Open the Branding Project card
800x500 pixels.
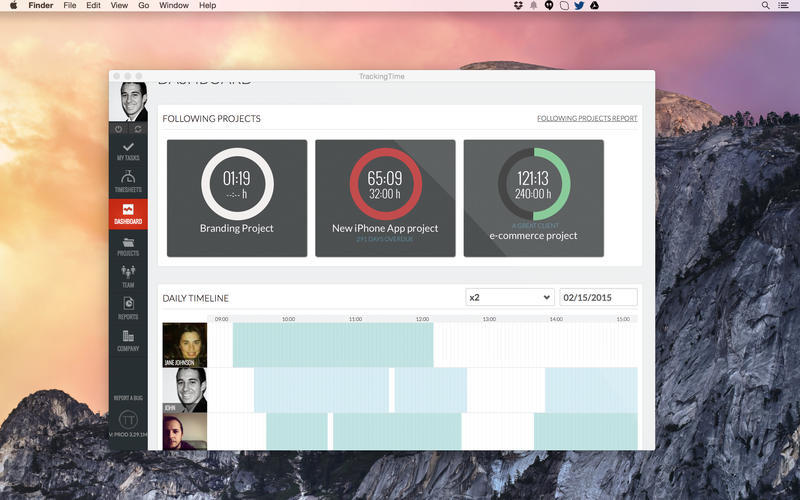point(237,198)
